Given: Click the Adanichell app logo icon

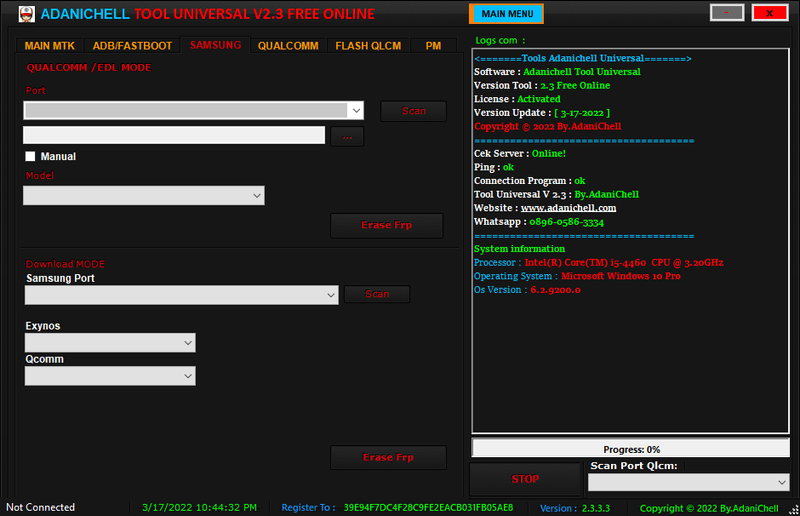Looking at the screenshot, I should coord(27,14).
